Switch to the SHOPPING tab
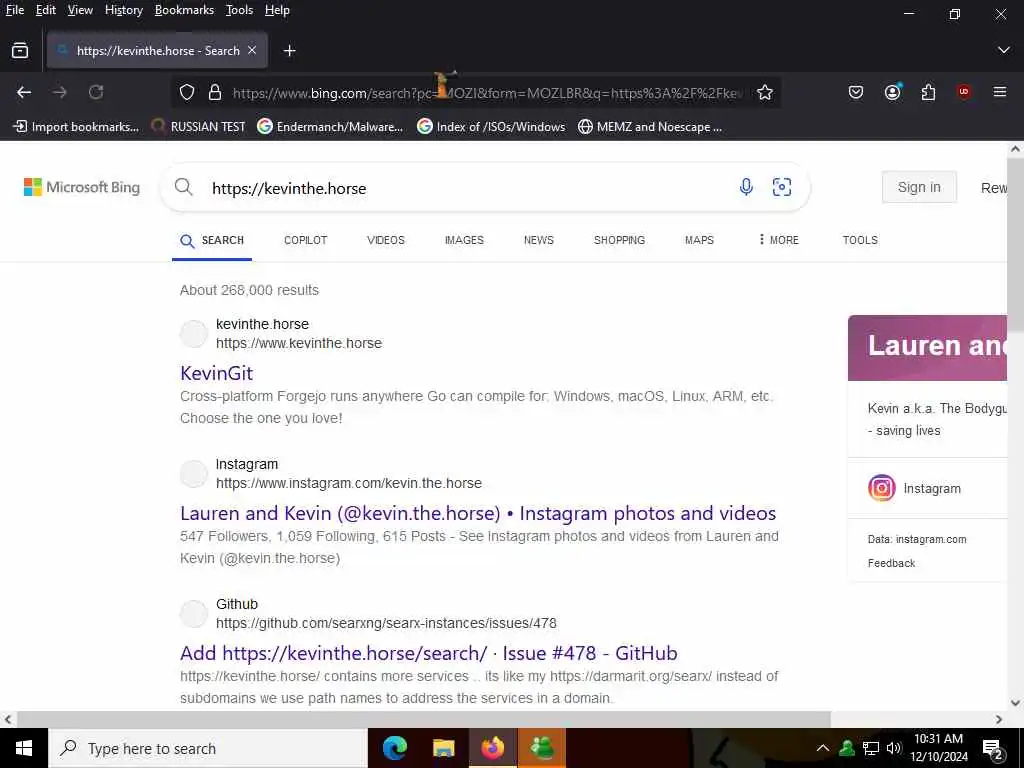Viewport: 1024px width, 768px height. [x=619, y=240]
